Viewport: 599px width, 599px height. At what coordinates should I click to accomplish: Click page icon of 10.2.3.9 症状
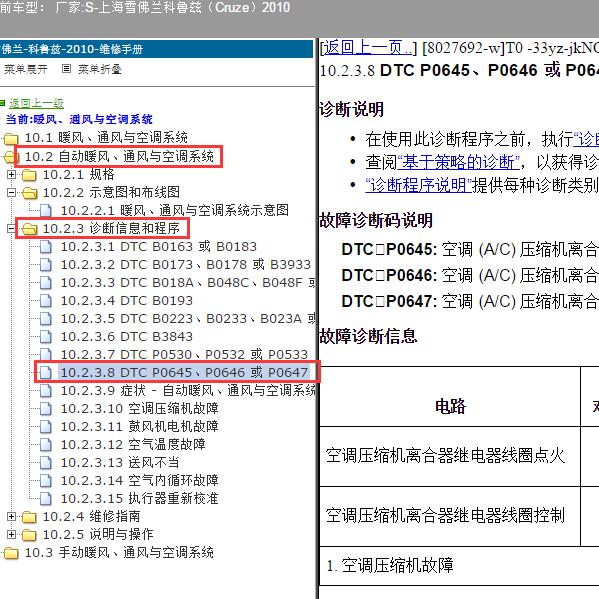[x=46, y=390]
